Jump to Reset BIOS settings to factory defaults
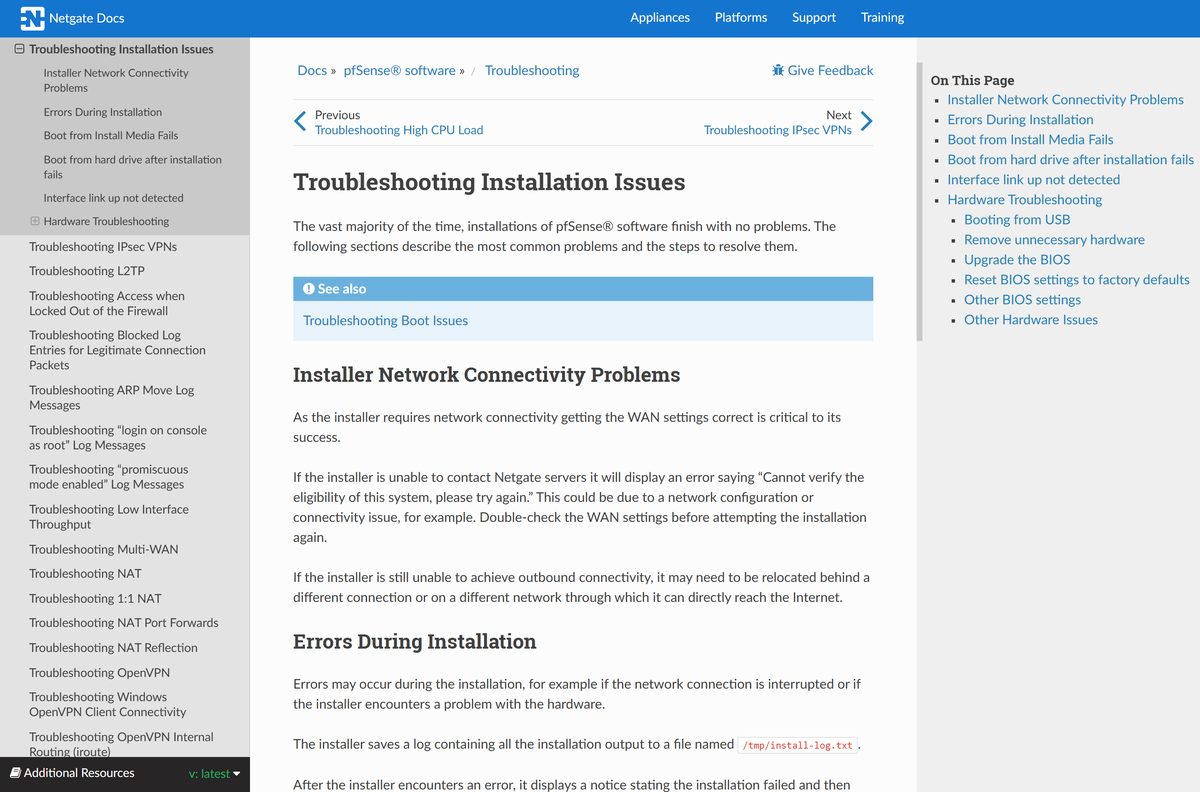This screenshot has height=792, width=1200. coord(1076,279)
